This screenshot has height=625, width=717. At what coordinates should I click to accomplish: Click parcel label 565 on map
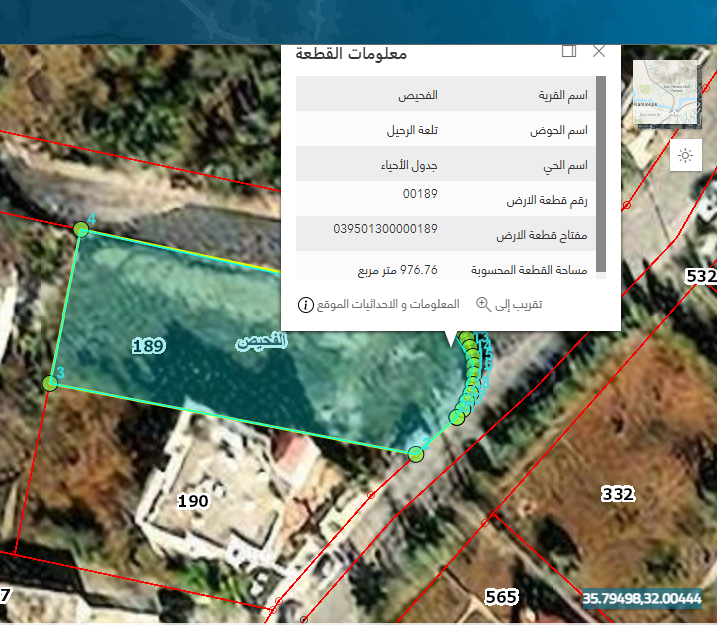[500, 597]
